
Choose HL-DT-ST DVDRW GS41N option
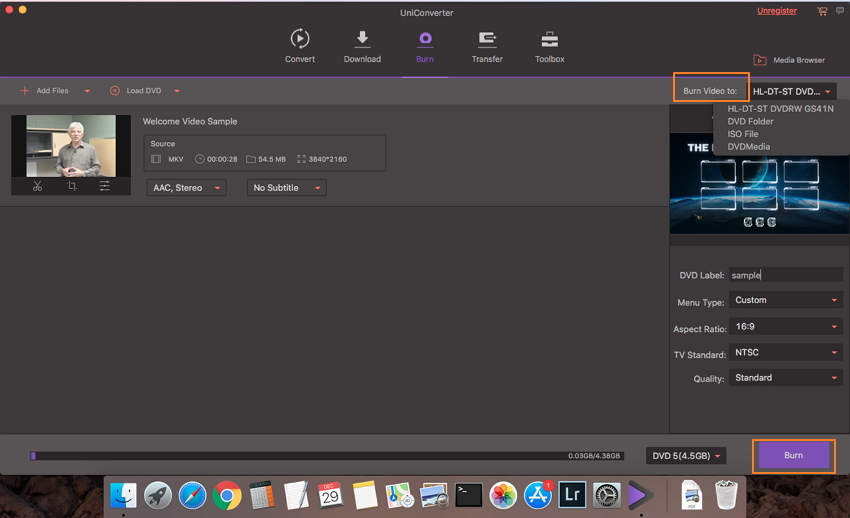[780, 109]
